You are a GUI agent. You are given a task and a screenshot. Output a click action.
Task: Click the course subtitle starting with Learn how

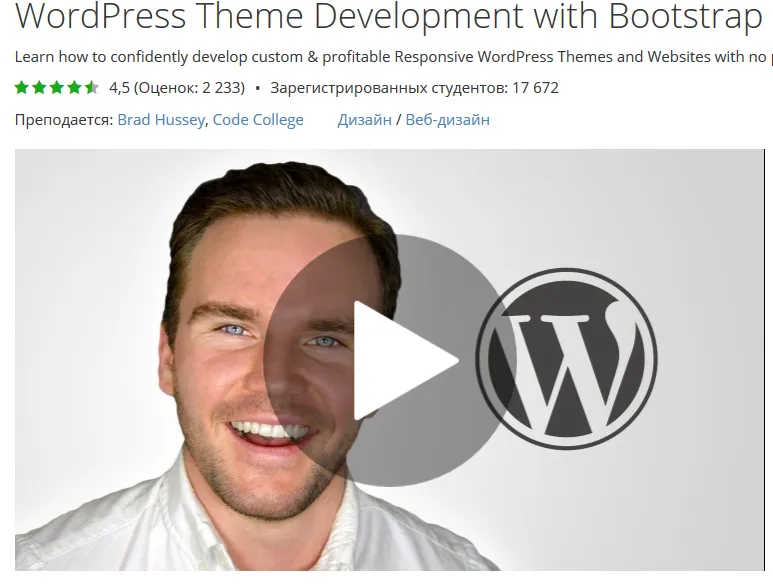click(390, 57)
